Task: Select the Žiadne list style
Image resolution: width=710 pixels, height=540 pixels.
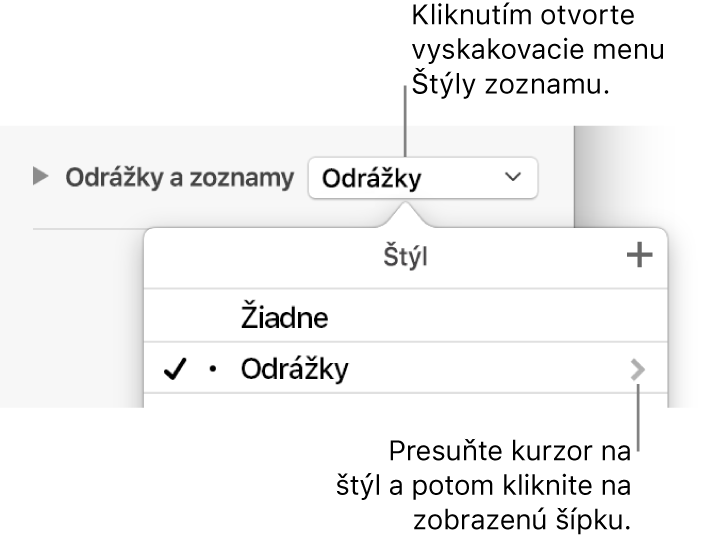Action: tap(285, 318)
